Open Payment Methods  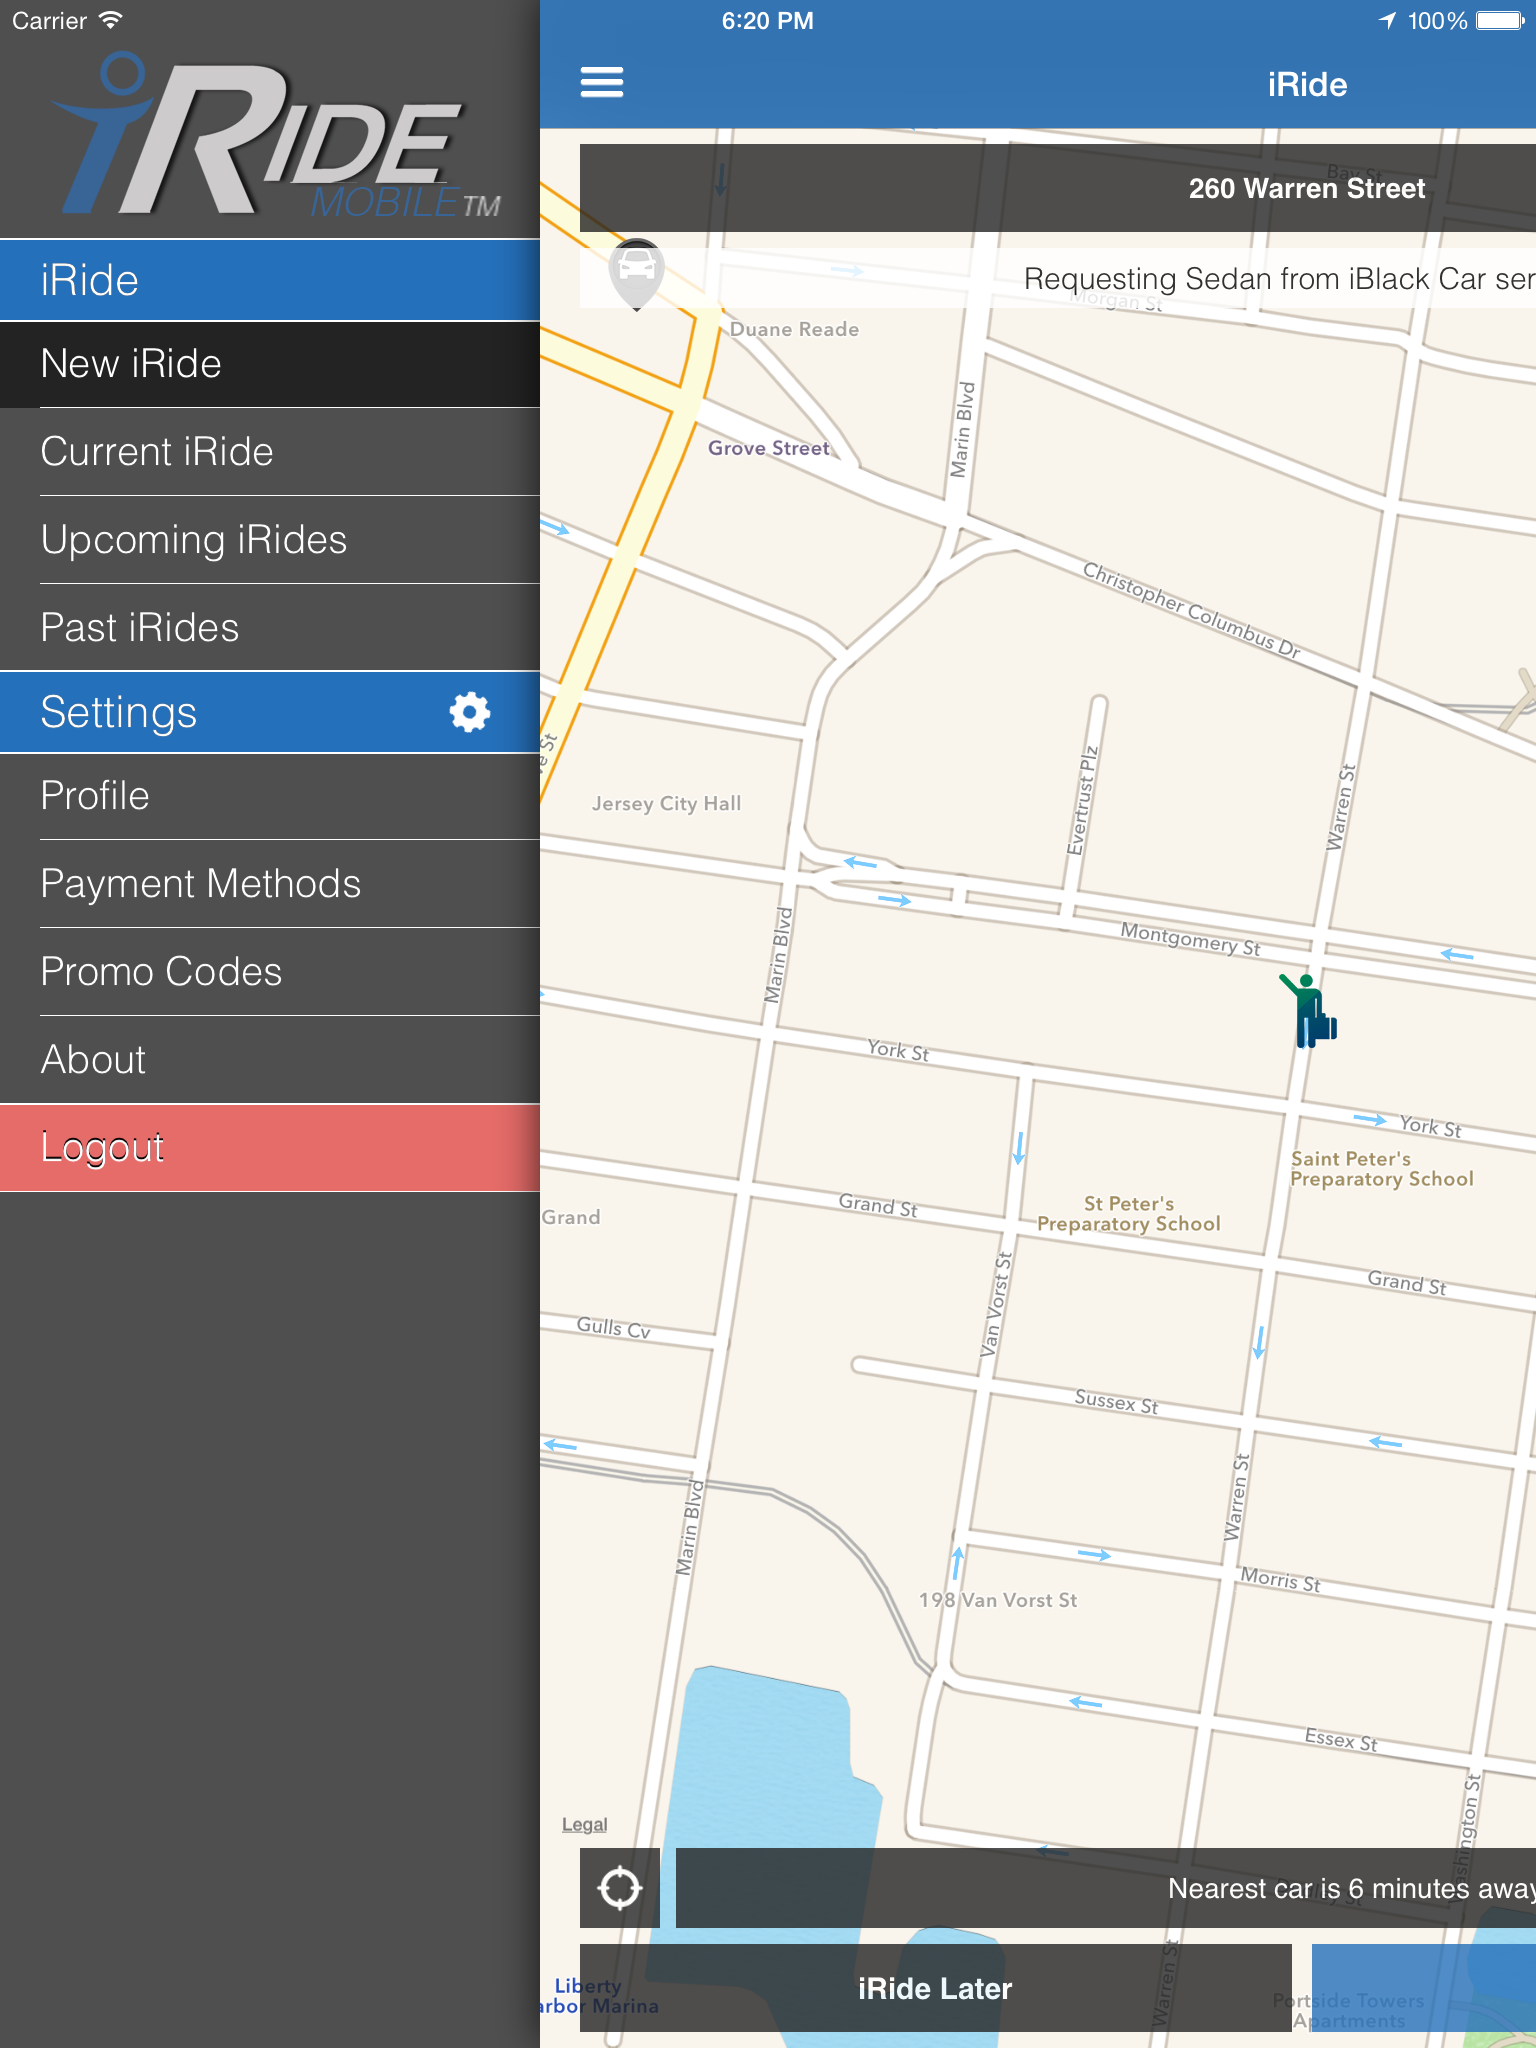pyautogui.click(x=270, y=884)
